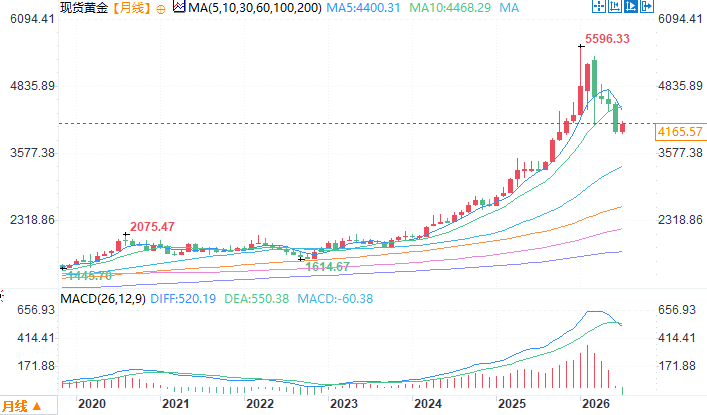Click the MA indicator line-chart icon

click(179, 7)
